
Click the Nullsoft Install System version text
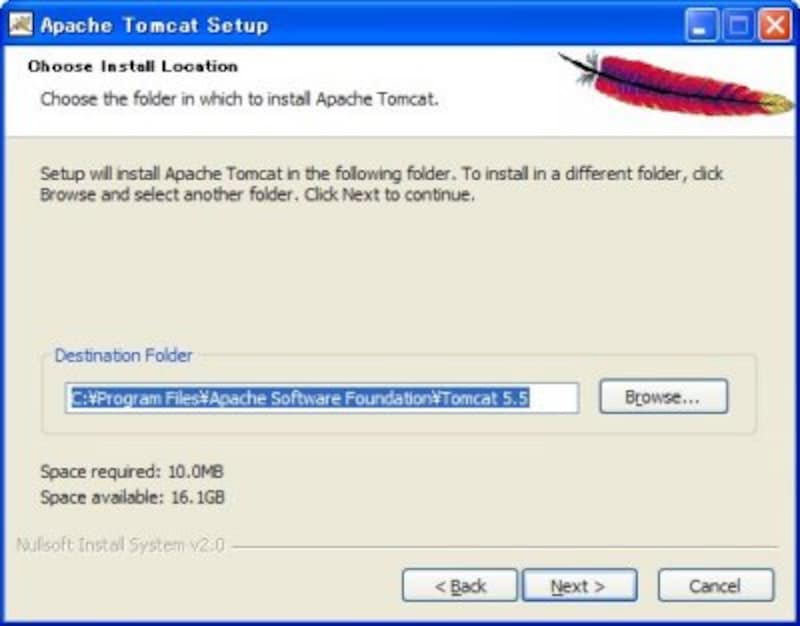tap(120, 545)
